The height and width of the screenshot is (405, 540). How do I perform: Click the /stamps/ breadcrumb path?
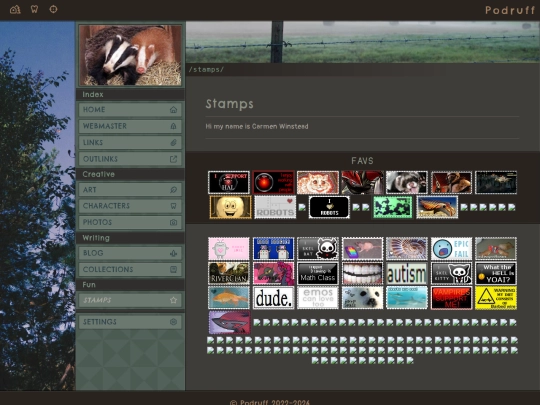[206, 70]
